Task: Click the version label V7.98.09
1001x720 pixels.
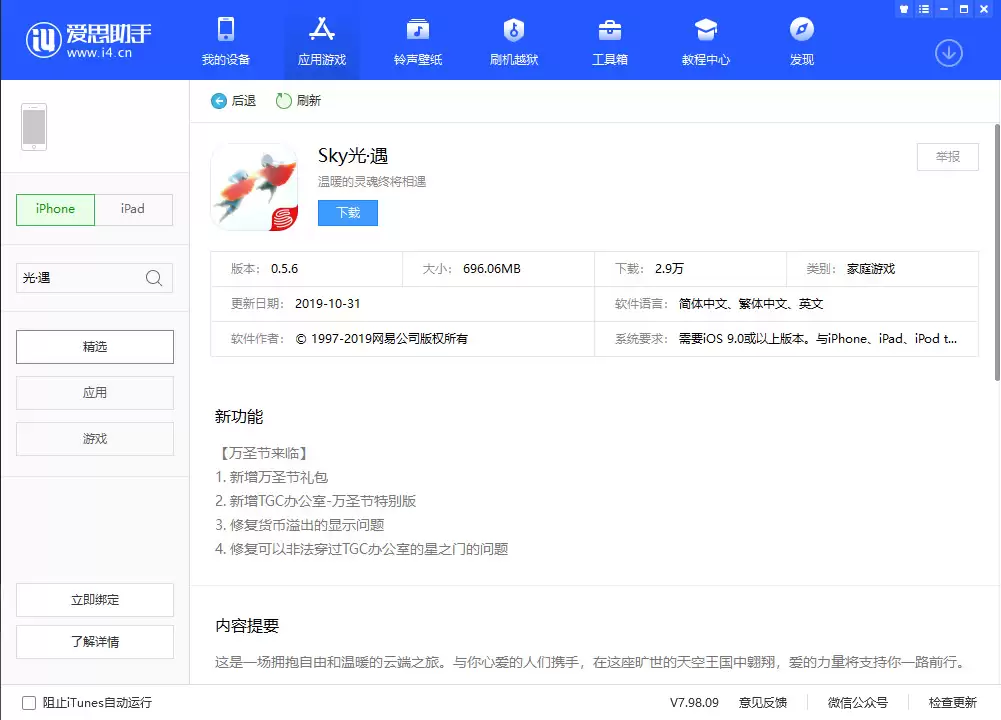Action: tap(694, 703)
